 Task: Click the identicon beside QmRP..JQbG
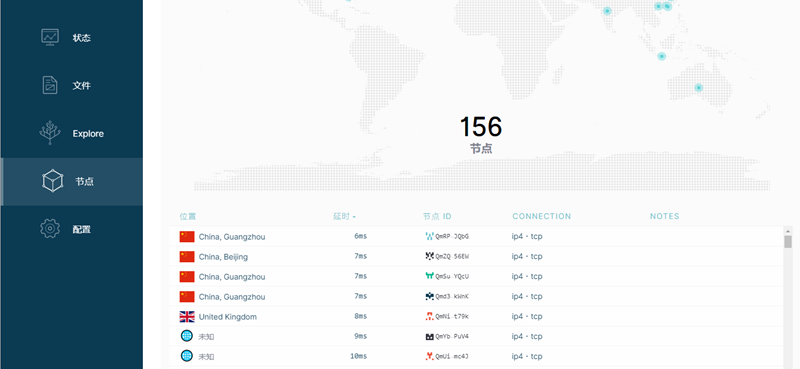430,236
